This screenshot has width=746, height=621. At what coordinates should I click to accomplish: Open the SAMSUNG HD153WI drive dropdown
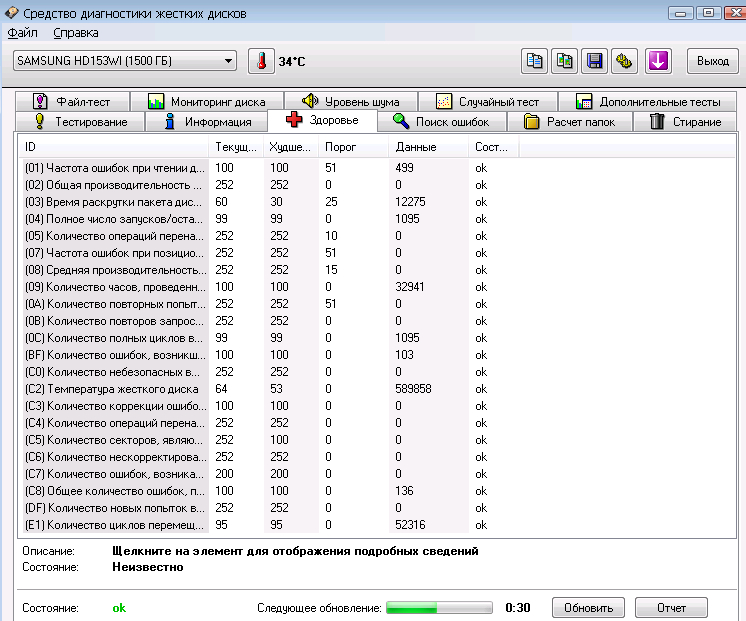(x=125, y=61)
